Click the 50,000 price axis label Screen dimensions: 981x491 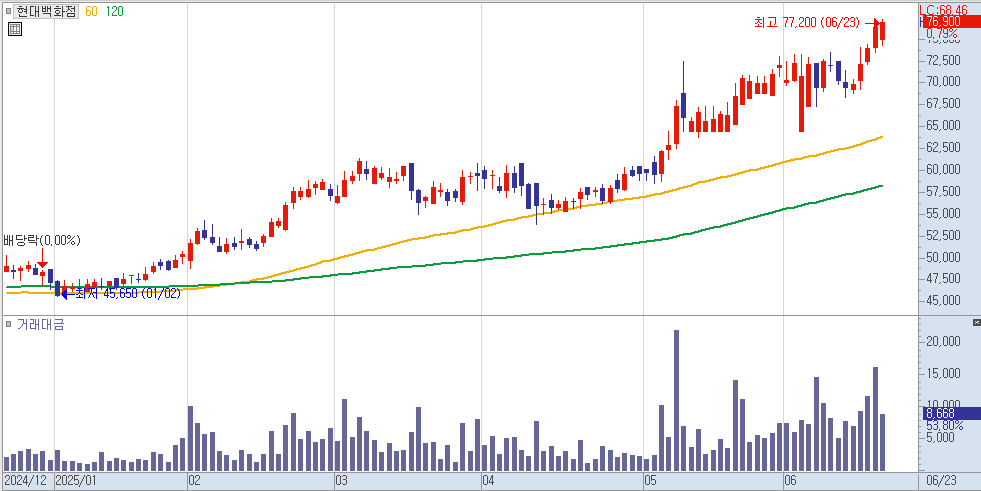[943, 256]
